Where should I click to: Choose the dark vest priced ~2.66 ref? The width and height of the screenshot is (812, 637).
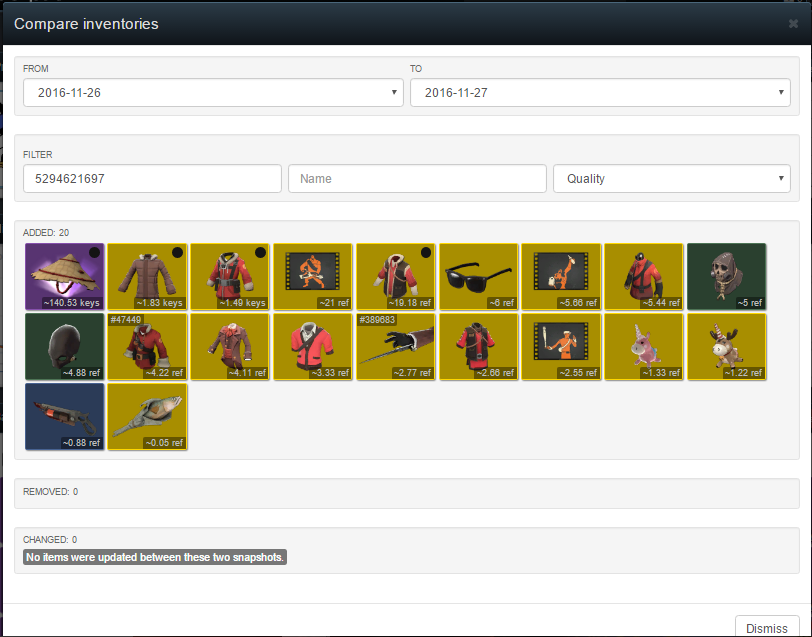tap(479, 346)
